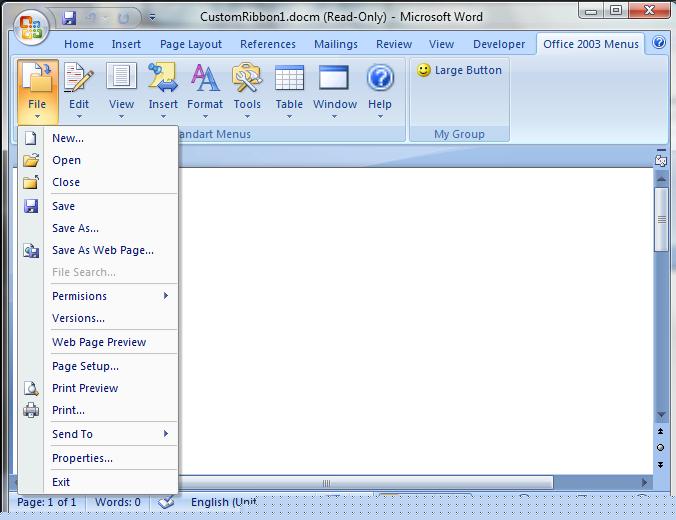Click the vertical scrollbar down arrow
The image size is (676, 520).
click(x=661, y=415)
